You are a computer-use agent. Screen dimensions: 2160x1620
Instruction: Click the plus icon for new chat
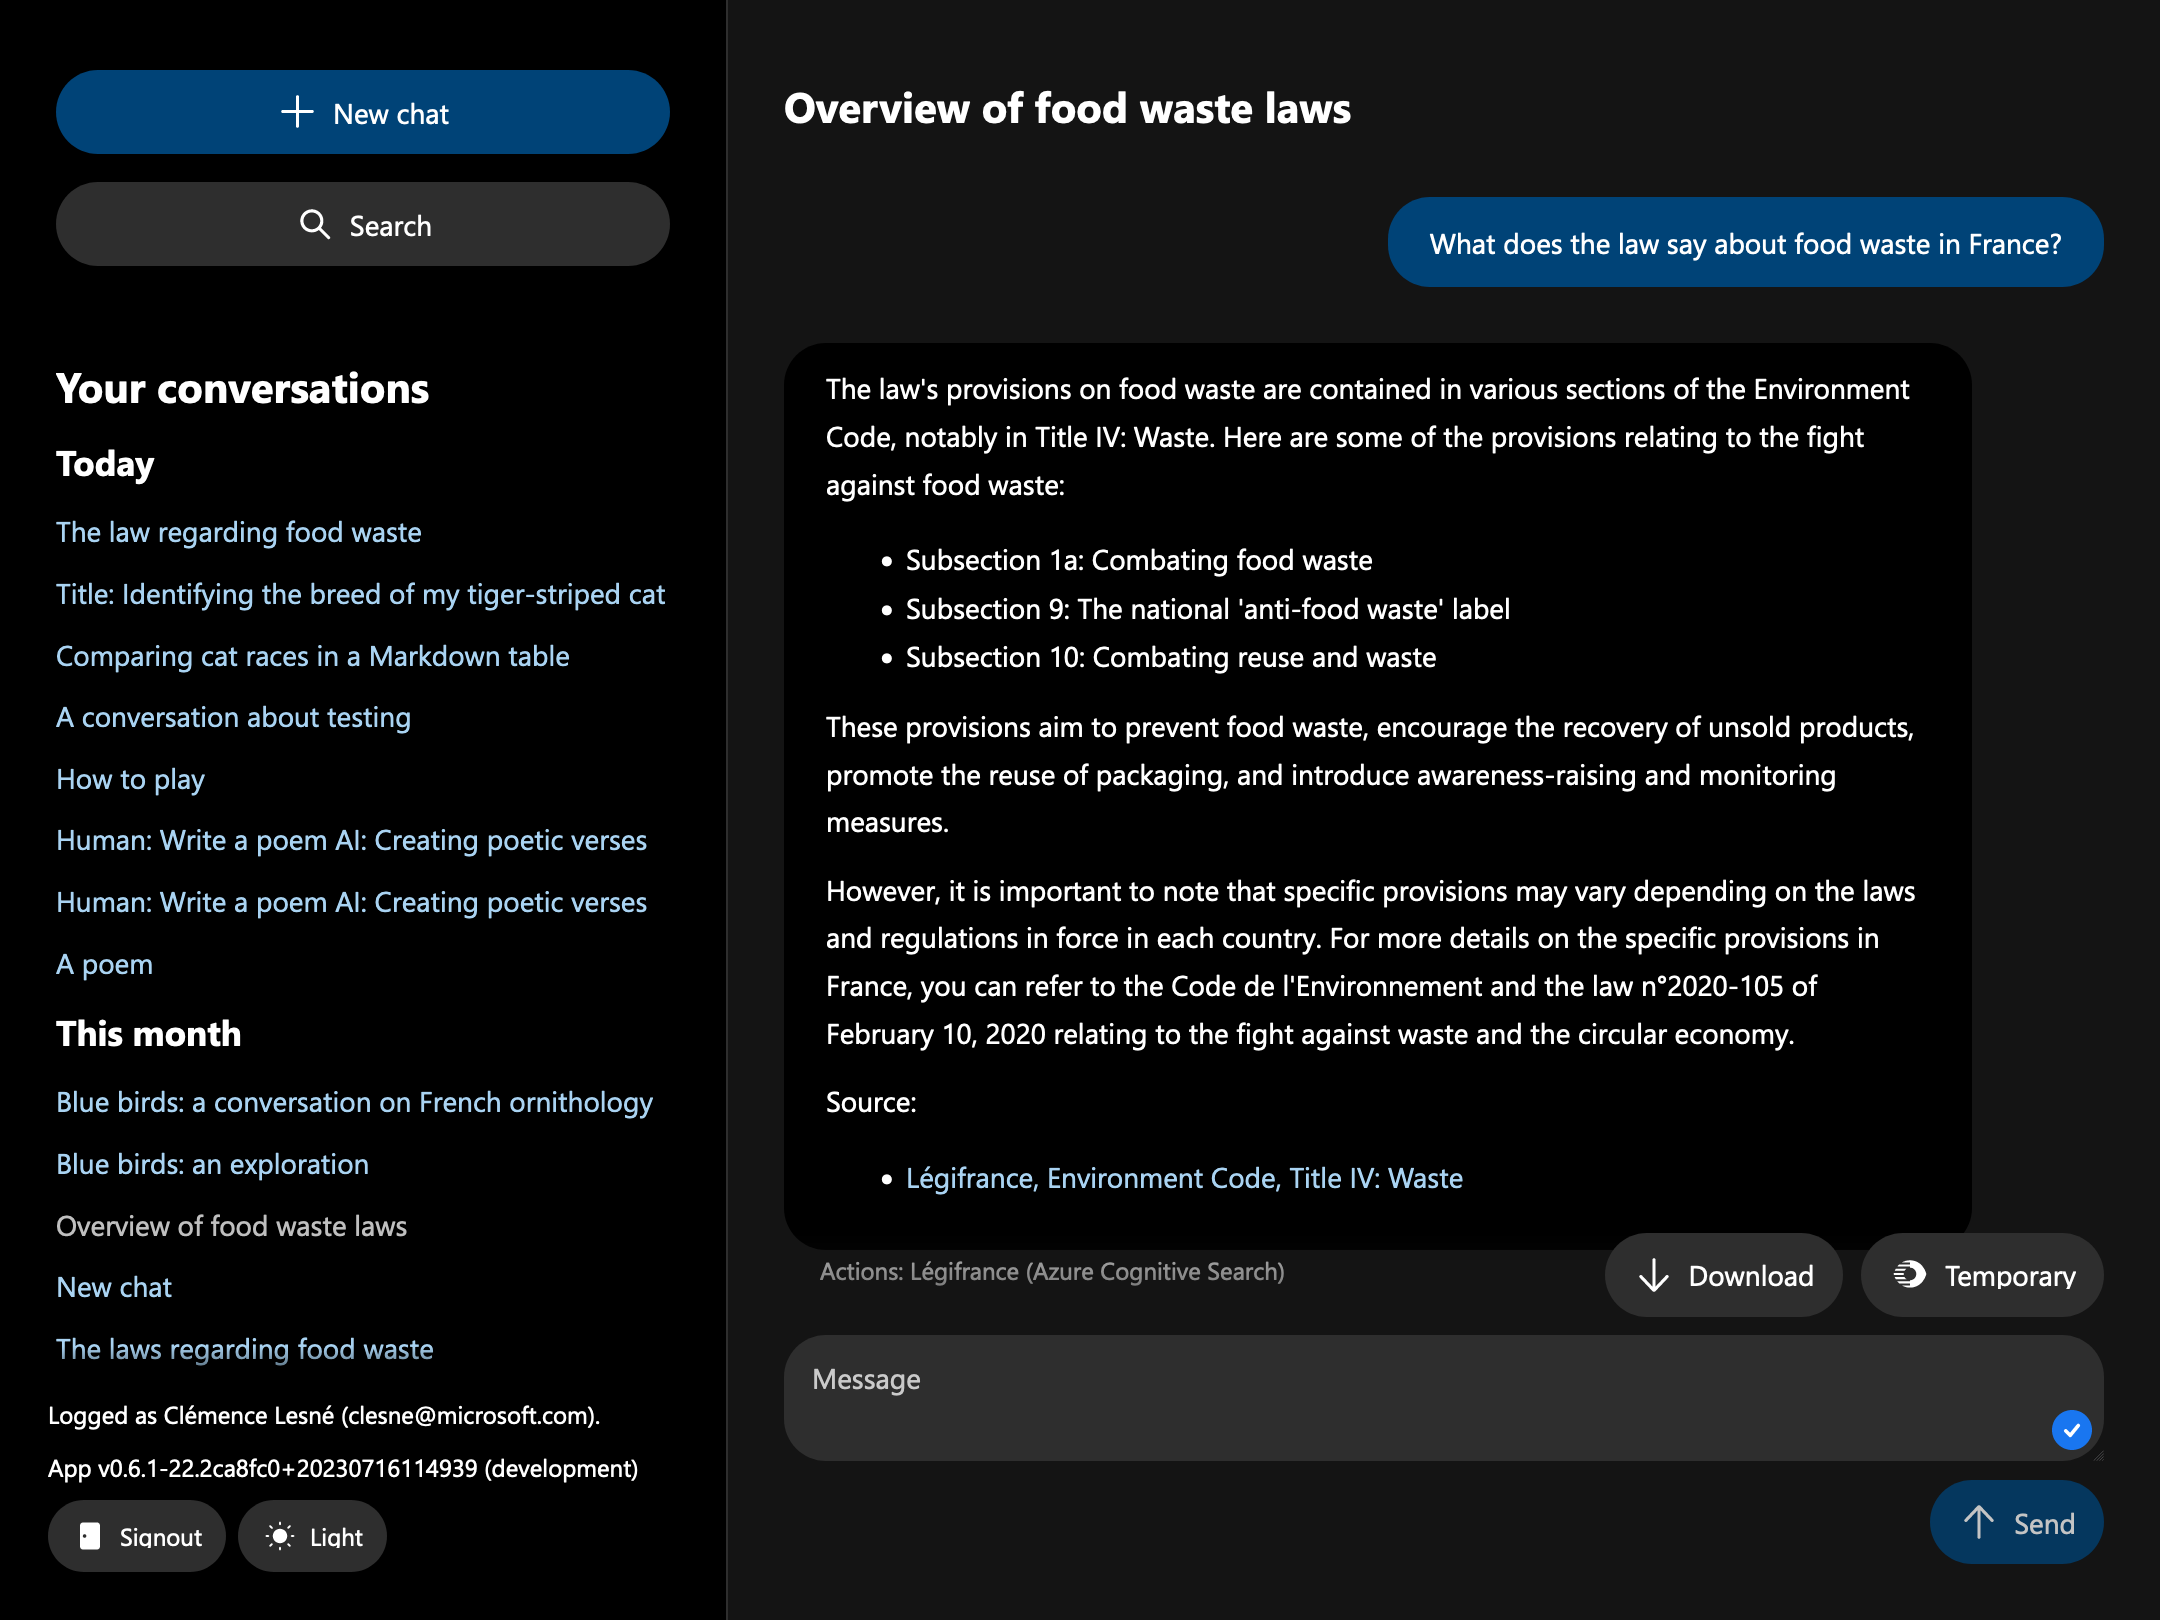(297, 112)
